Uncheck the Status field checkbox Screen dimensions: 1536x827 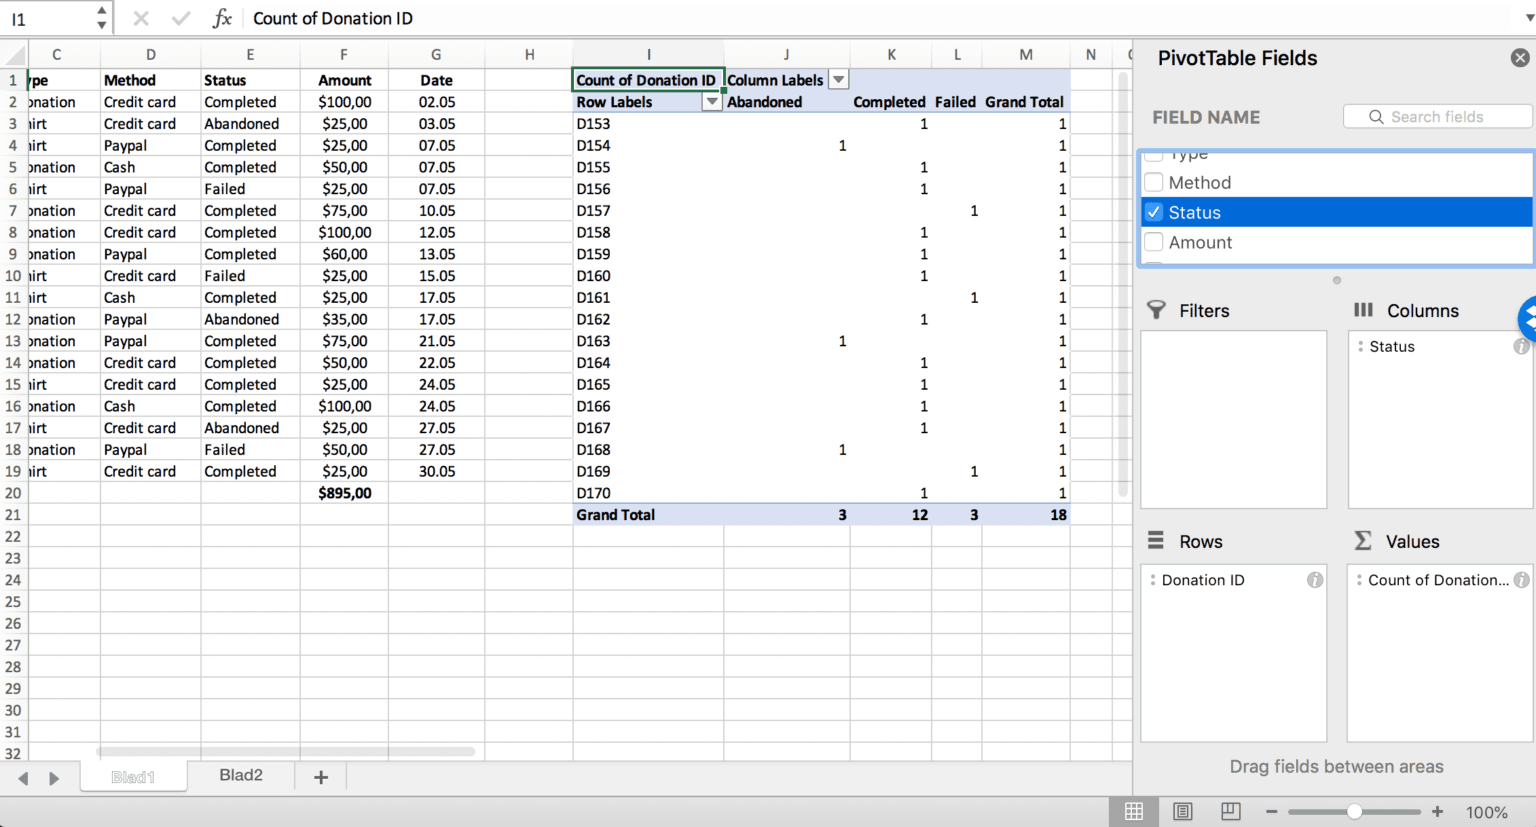coord(1155,212)
